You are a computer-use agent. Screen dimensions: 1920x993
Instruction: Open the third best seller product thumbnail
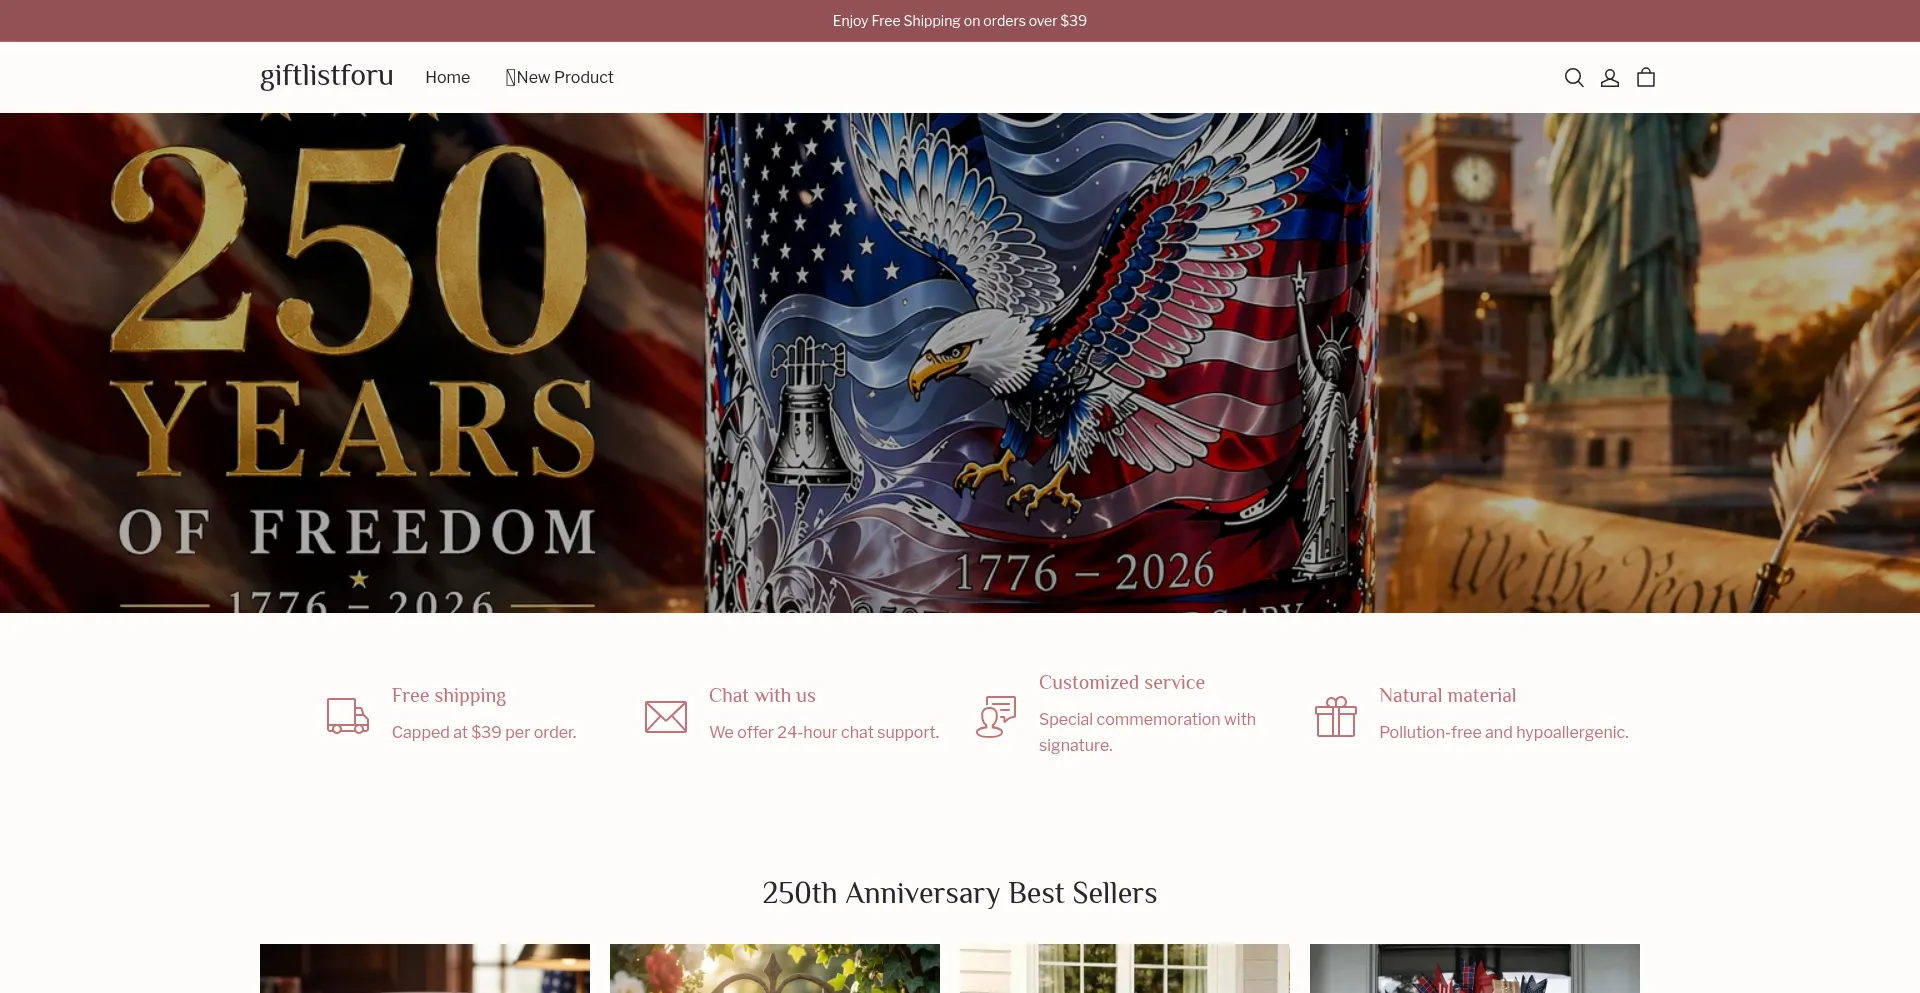pyautogui.click(x=1125, y=968)
